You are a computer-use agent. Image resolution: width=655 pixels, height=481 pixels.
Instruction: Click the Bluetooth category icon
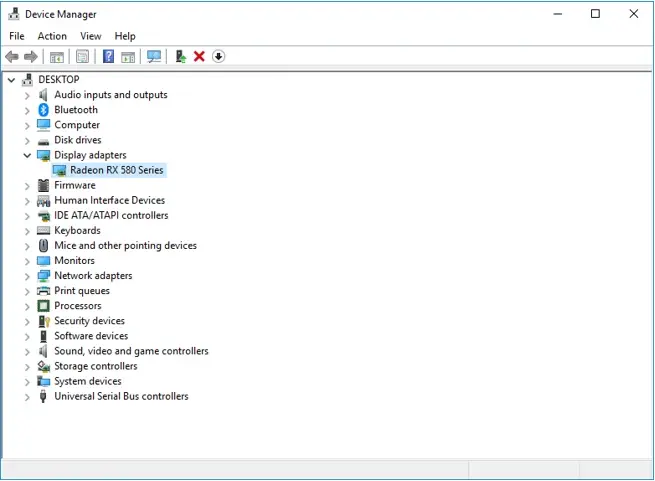tap(43, 110)
